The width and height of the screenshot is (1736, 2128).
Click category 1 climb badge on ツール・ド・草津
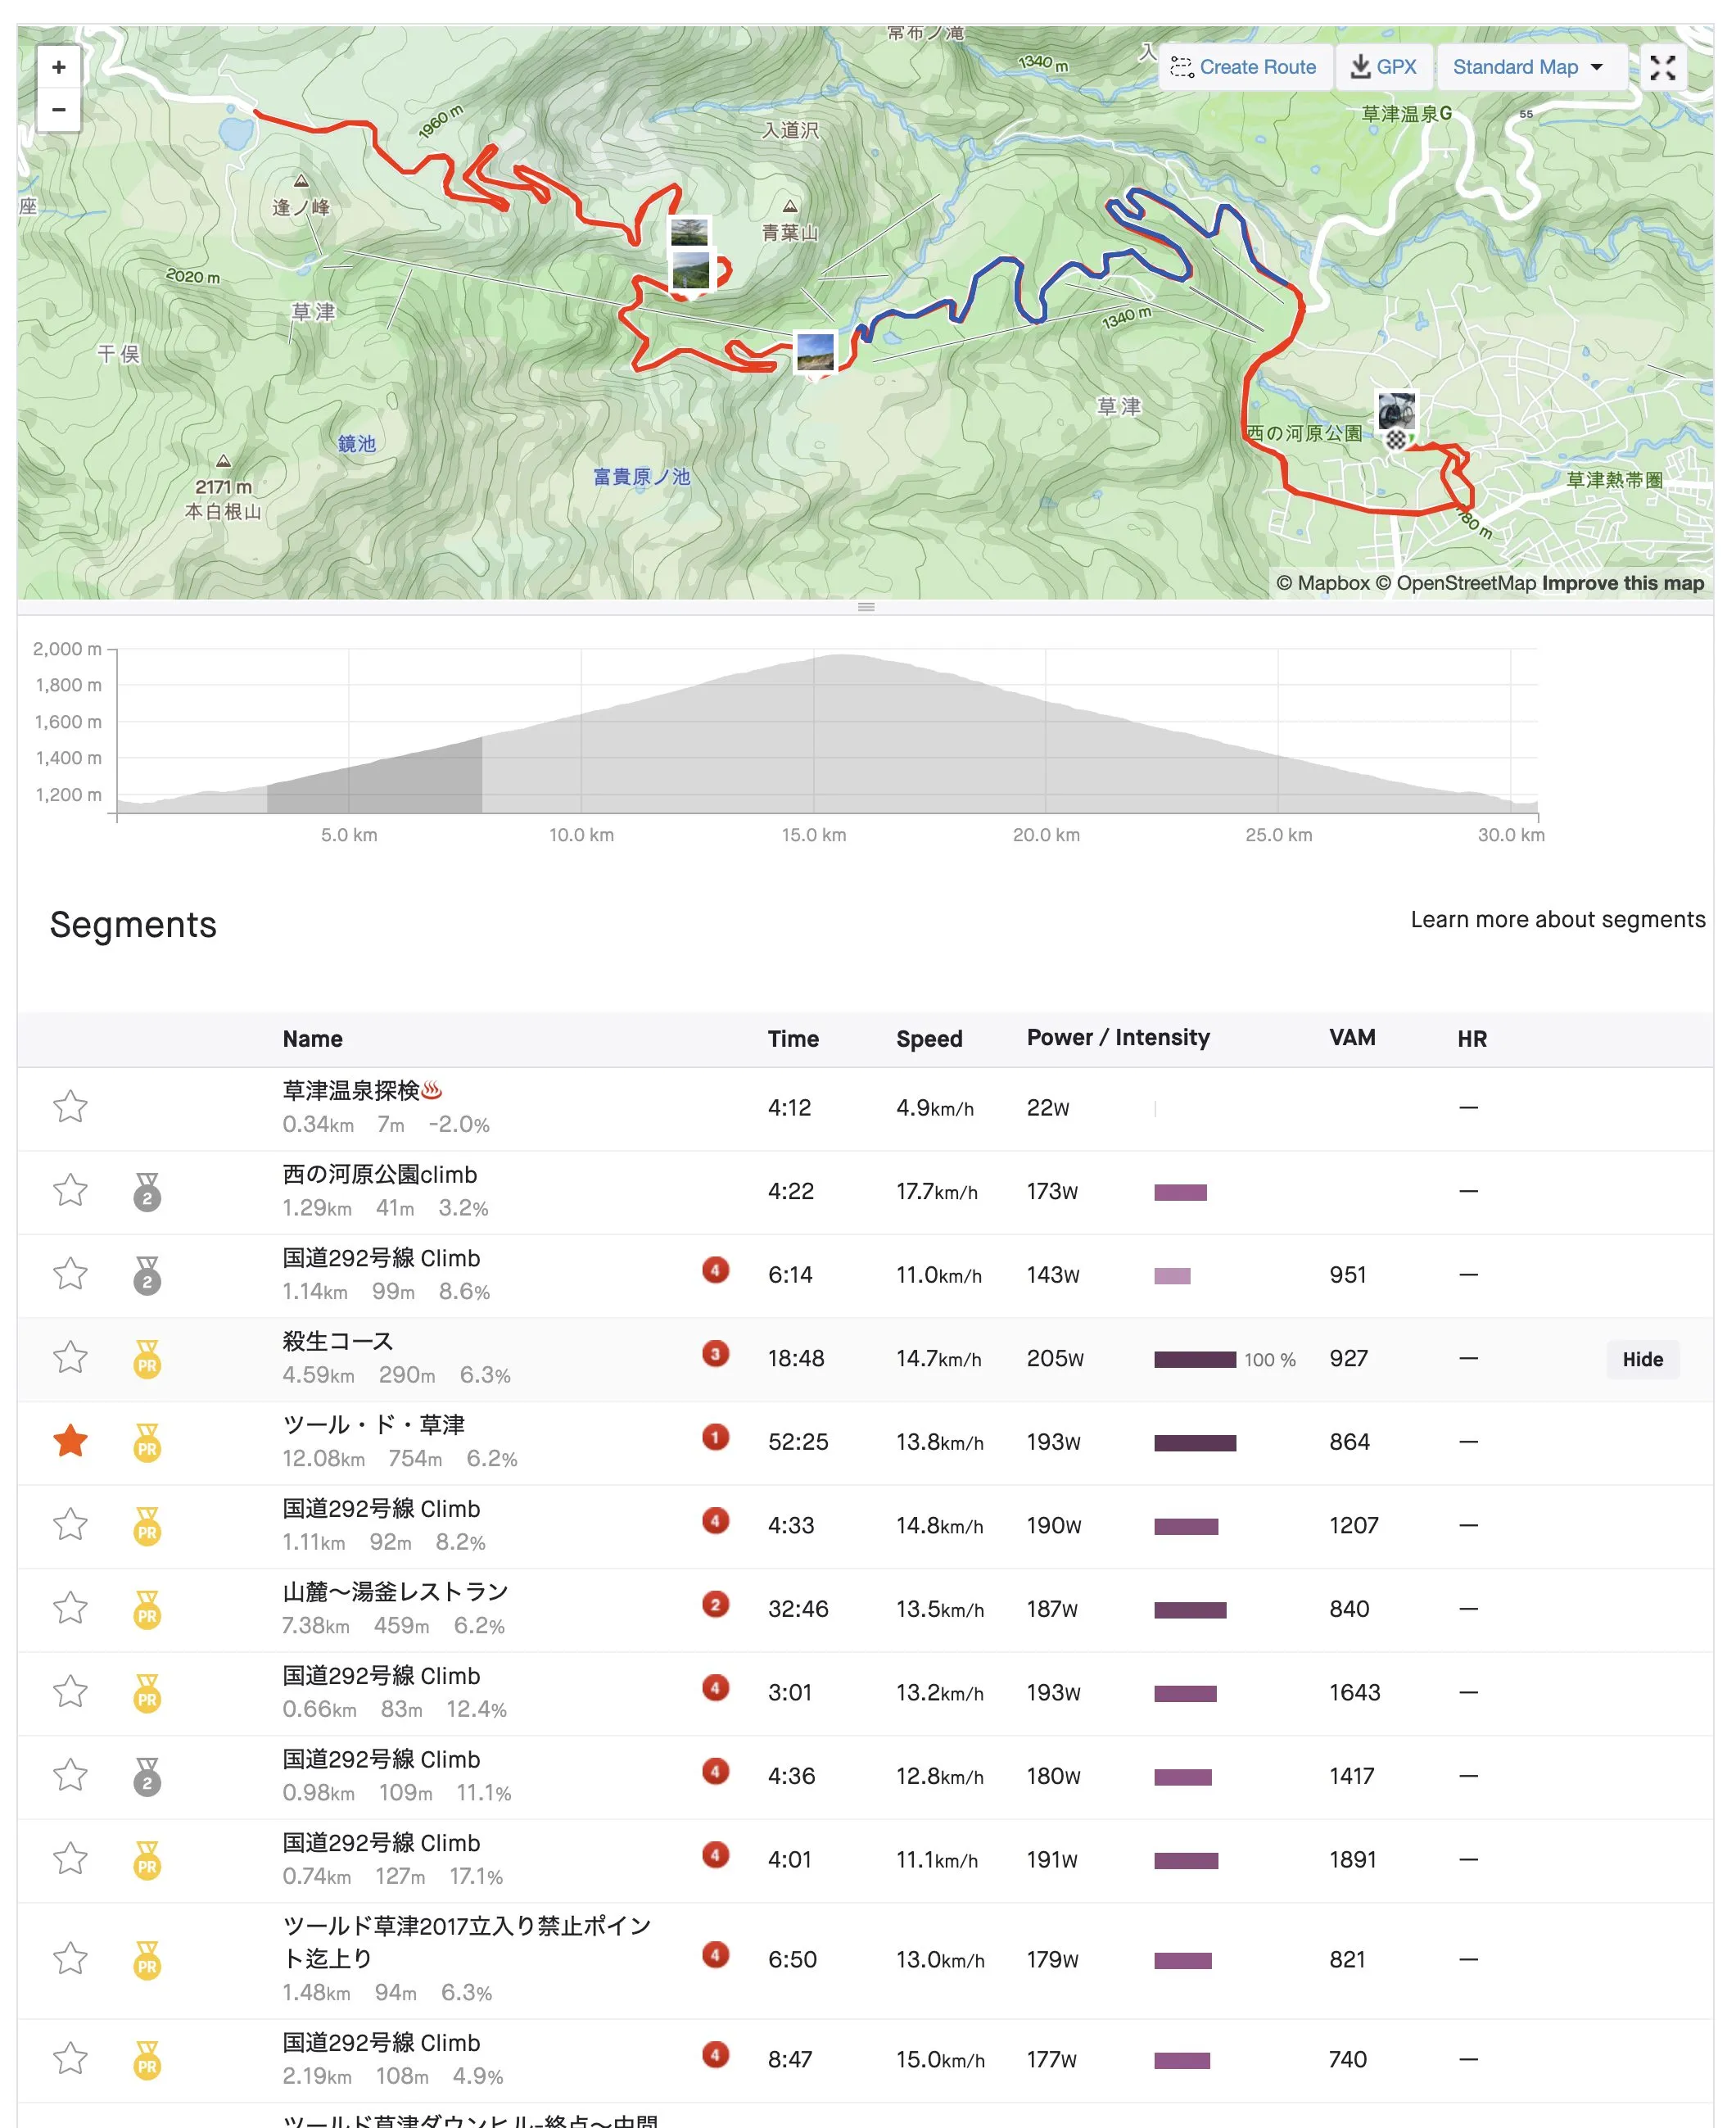tap(715, 1437)
